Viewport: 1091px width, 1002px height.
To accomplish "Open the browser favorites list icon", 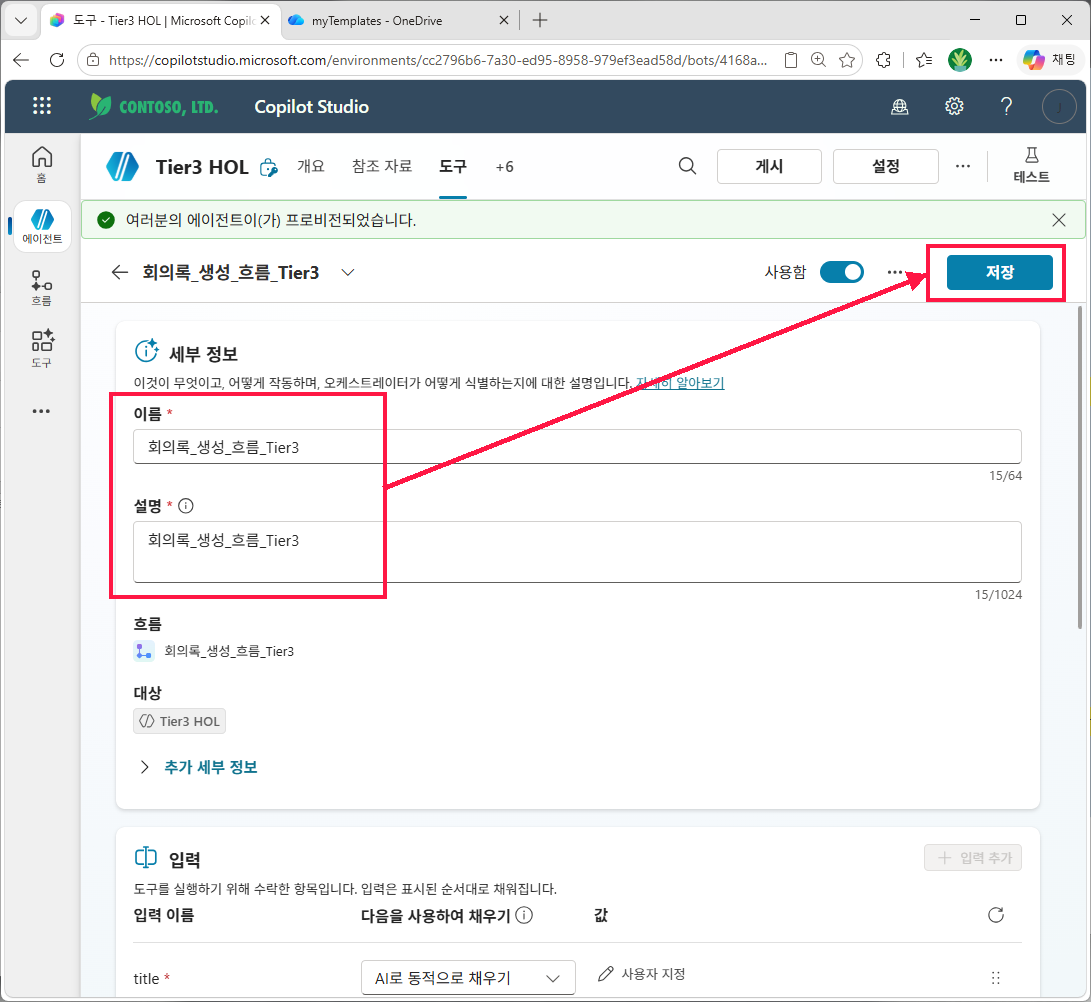I will click(x=924, y=61).
